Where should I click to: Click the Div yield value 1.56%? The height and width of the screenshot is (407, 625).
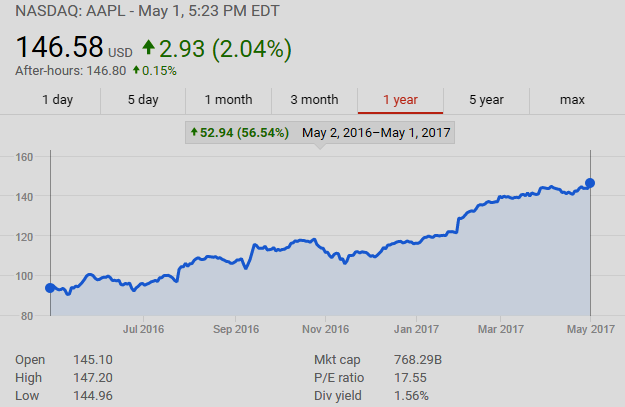click(x=411, y=395)
